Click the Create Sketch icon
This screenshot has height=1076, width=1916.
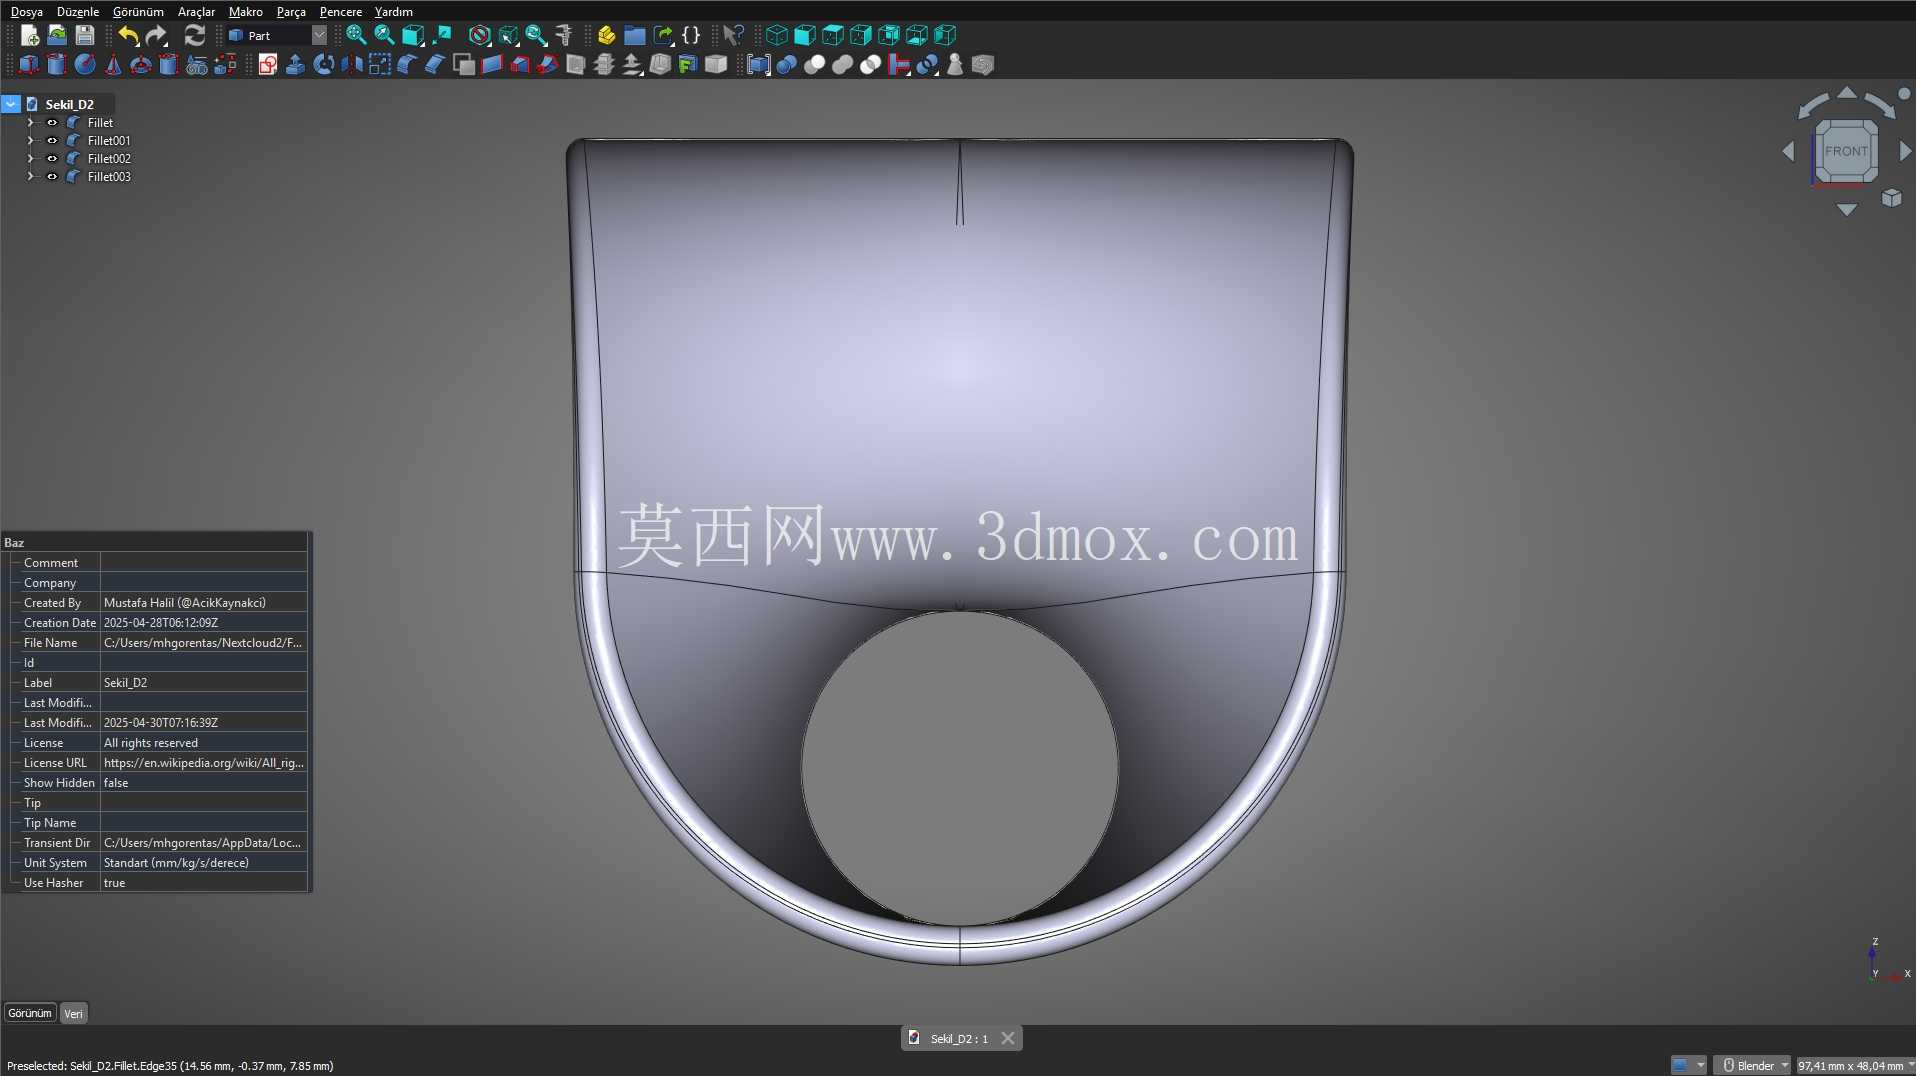(x=267, y=65)
